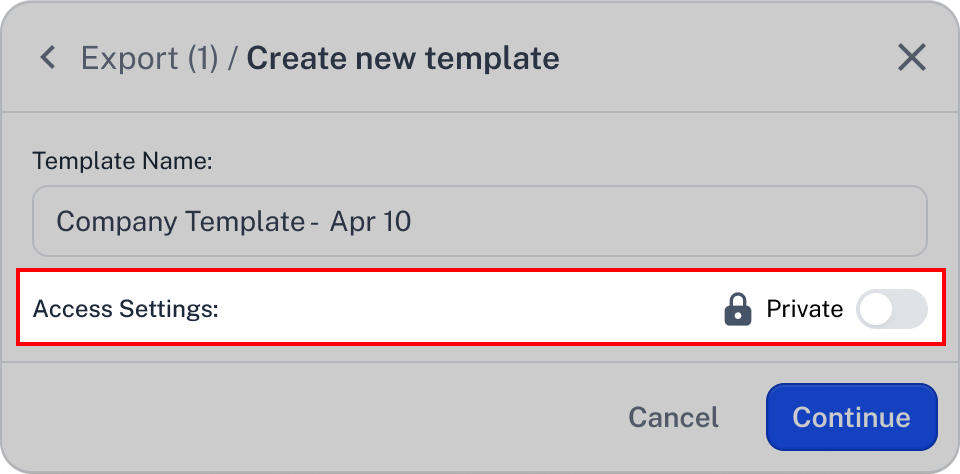Screen dimensions: 960x474
Task: Cancel template creation
Action: (673, 418)
